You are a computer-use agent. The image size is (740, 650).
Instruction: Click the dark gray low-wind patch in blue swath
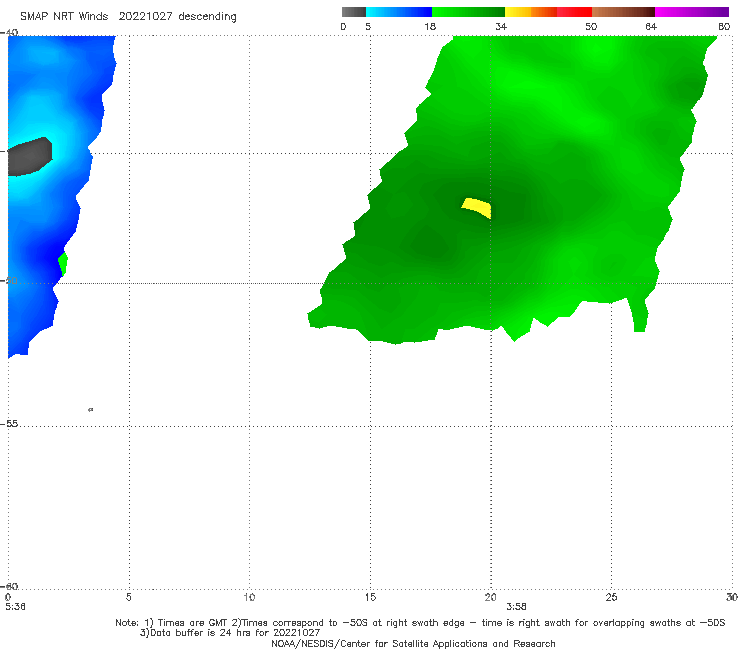coord(30,156)
